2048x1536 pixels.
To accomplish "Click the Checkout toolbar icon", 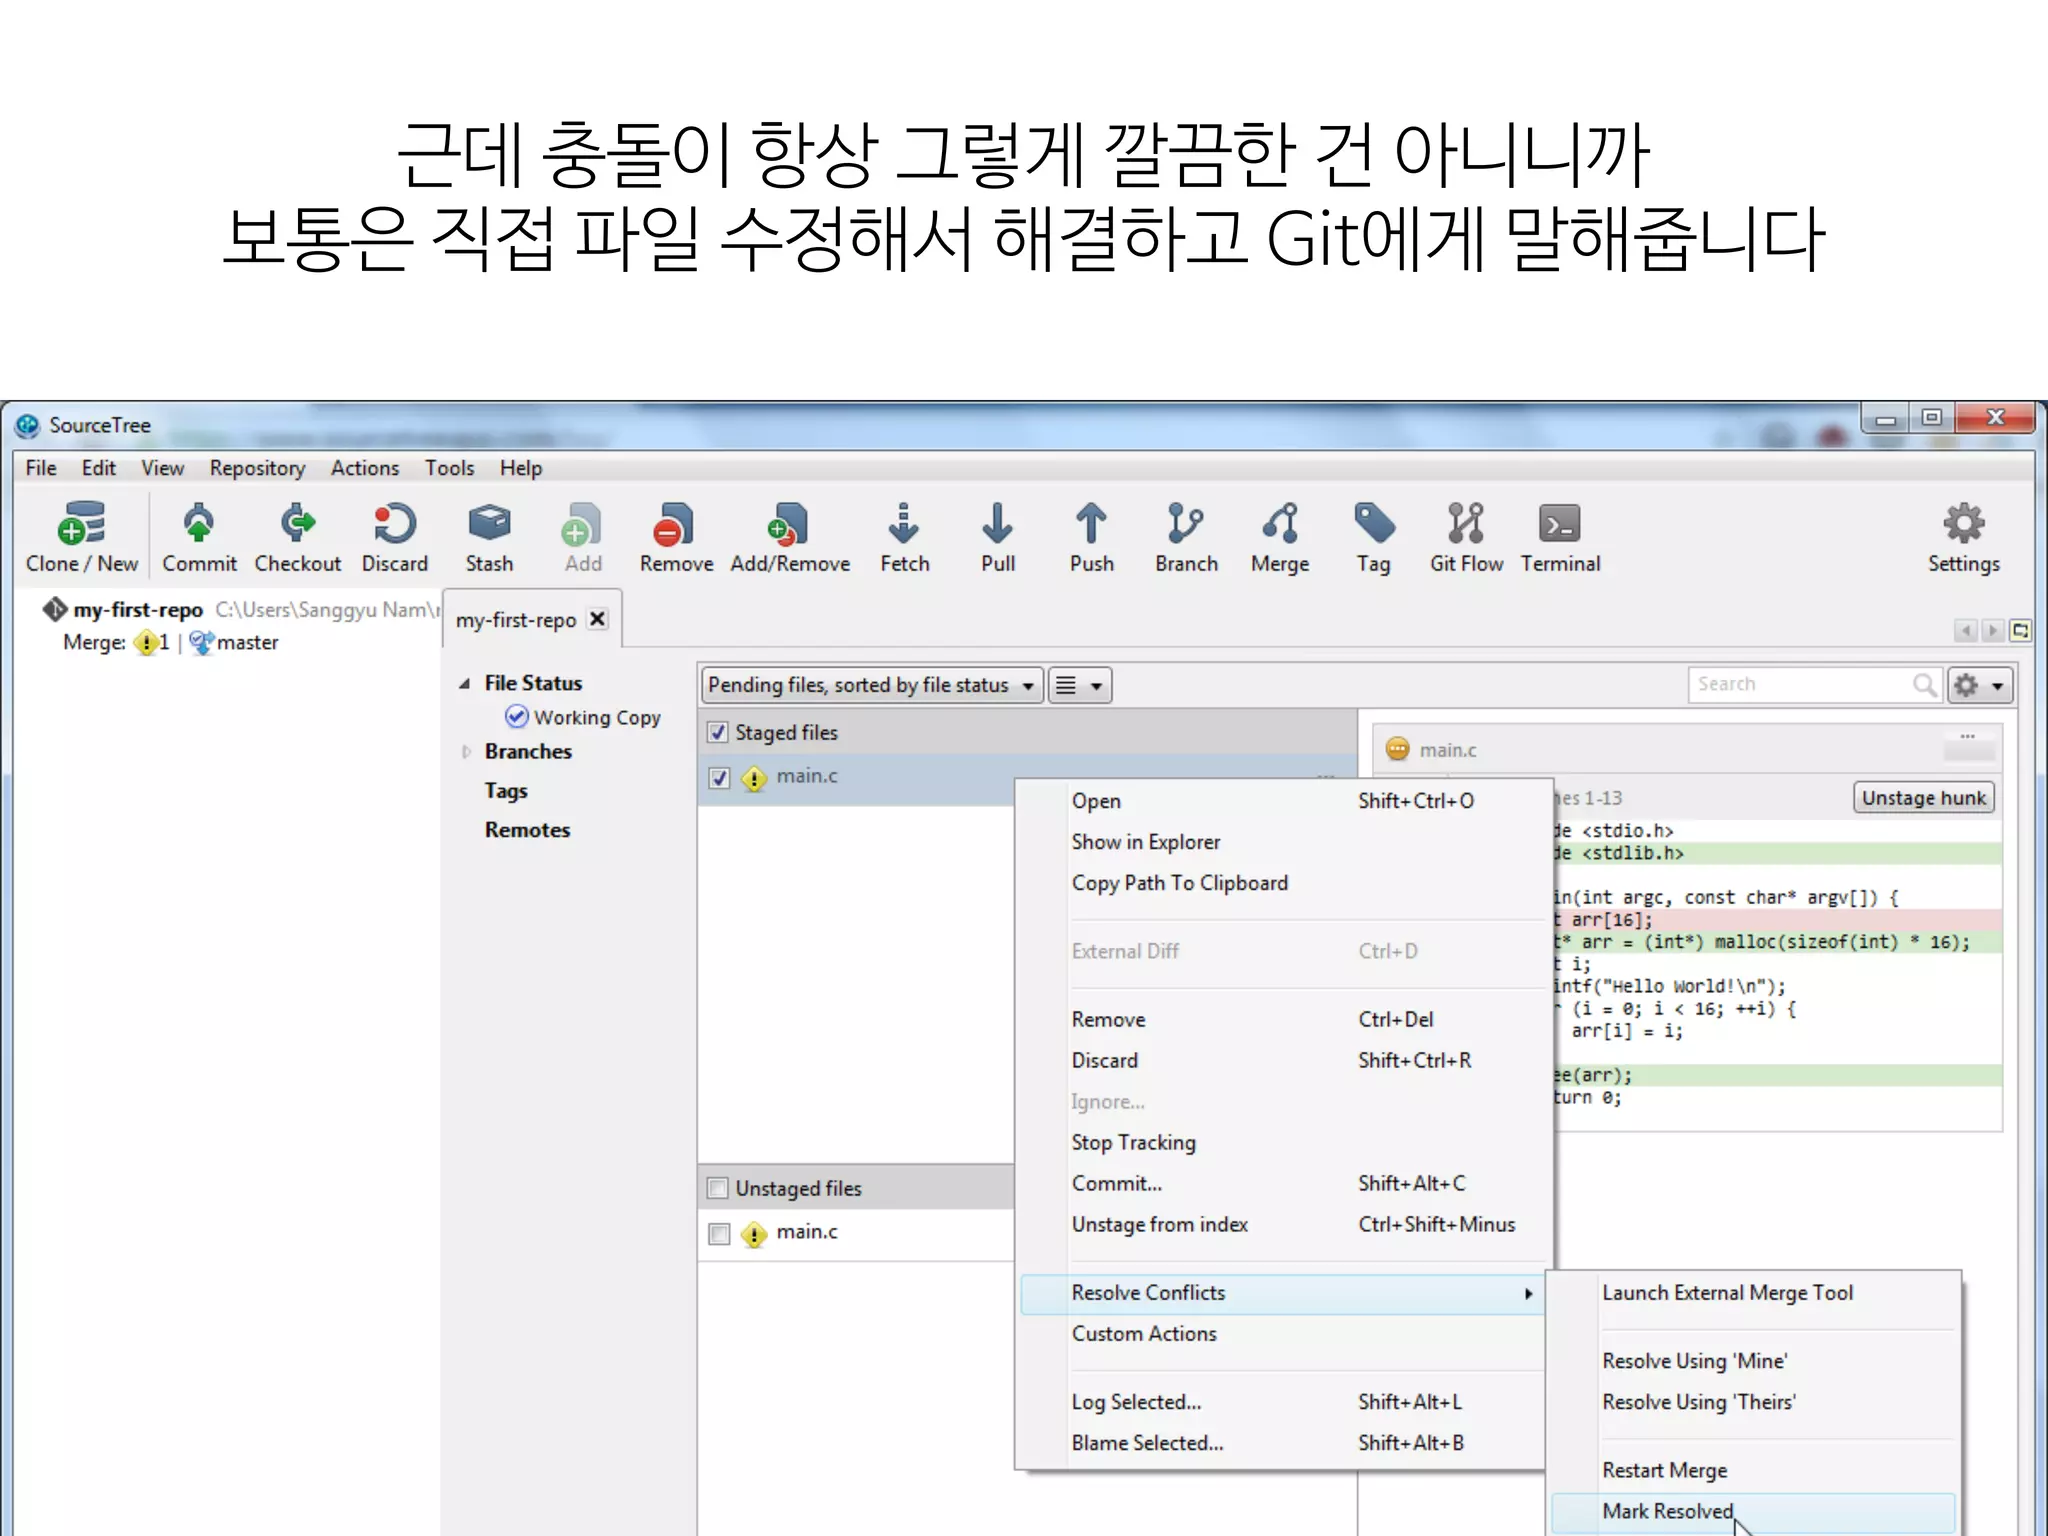I will (x=297, y=524).
